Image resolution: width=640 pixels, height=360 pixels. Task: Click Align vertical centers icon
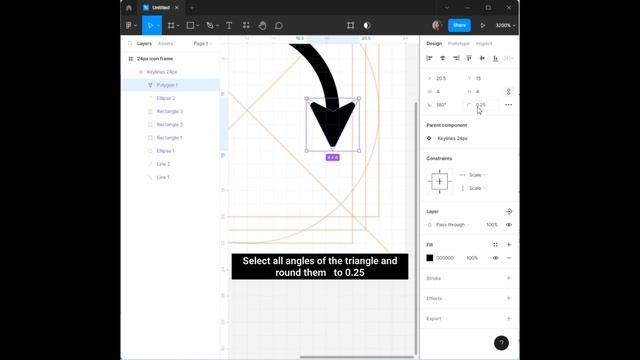pyautogui.click(x=482, y=58)
